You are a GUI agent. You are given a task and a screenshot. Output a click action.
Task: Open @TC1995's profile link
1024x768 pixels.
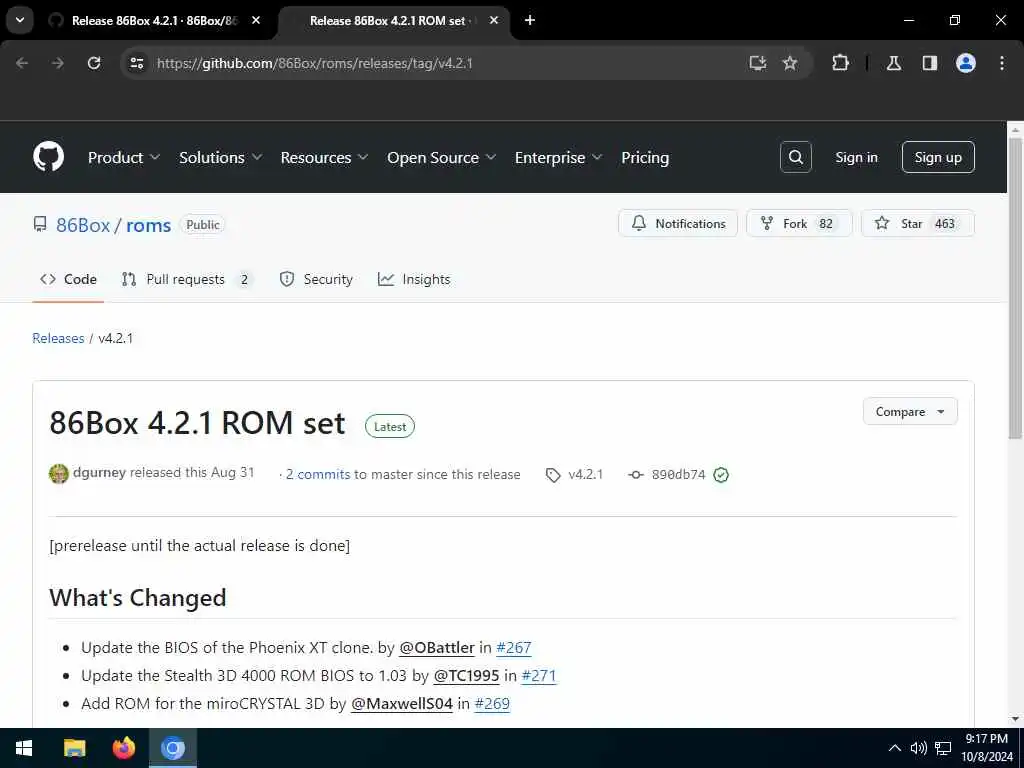coord(466,676)
